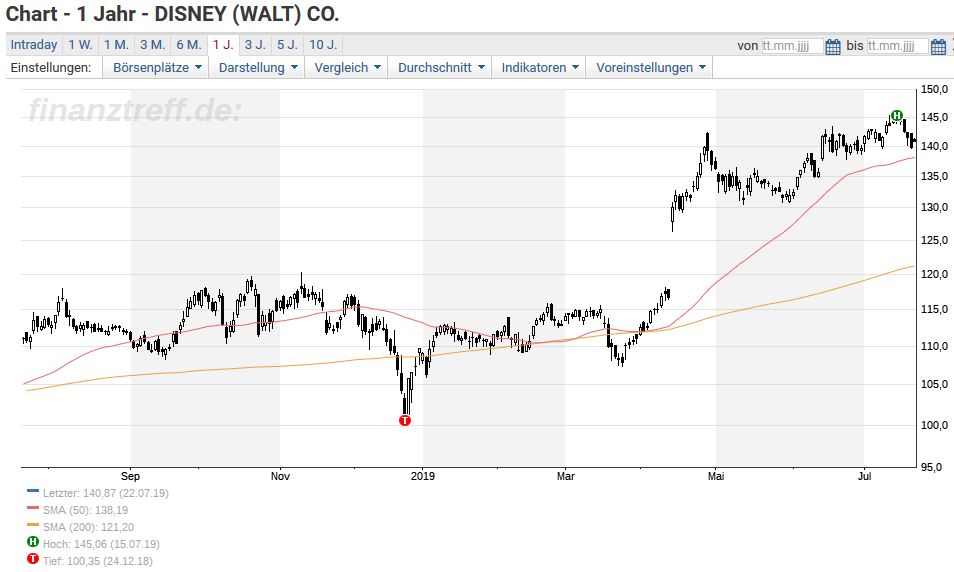Screen dimensions: 954x572
Task: Click the red SMA (50) legend swatch
Action: [x=33, y=507]
